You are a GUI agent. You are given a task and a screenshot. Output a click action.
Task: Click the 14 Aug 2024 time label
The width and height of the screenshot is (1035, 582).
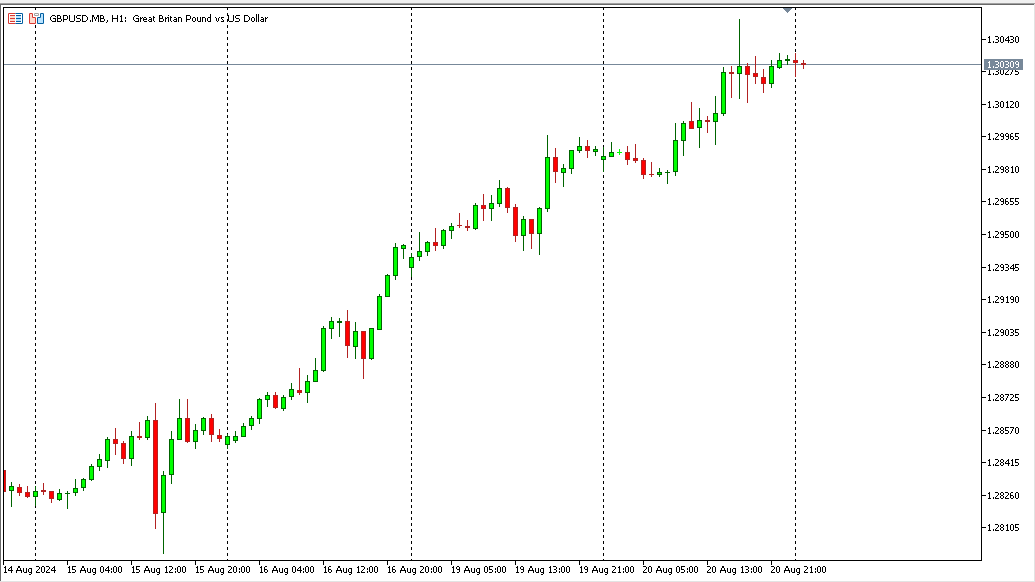click(30, 569)
